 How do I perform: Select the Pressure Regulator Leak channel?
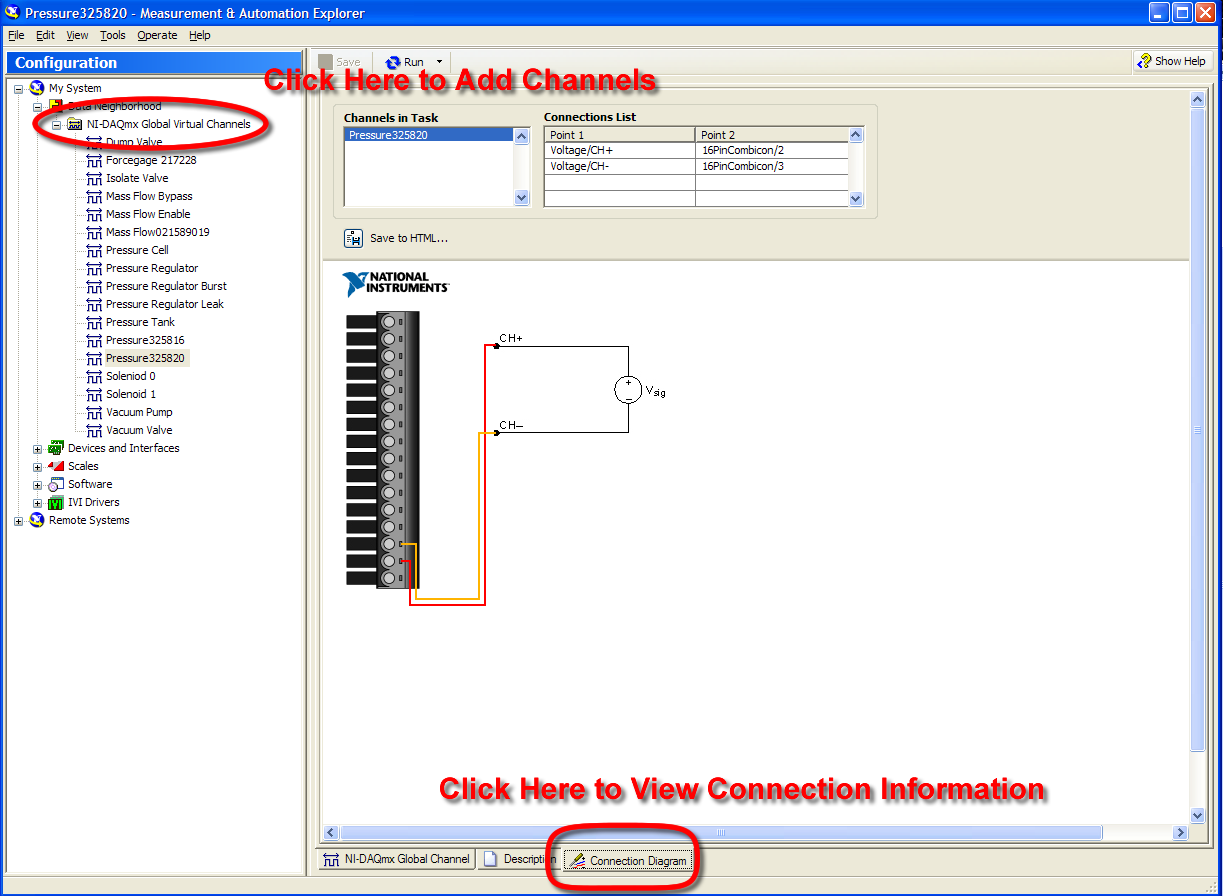click(x=165, y=304)
